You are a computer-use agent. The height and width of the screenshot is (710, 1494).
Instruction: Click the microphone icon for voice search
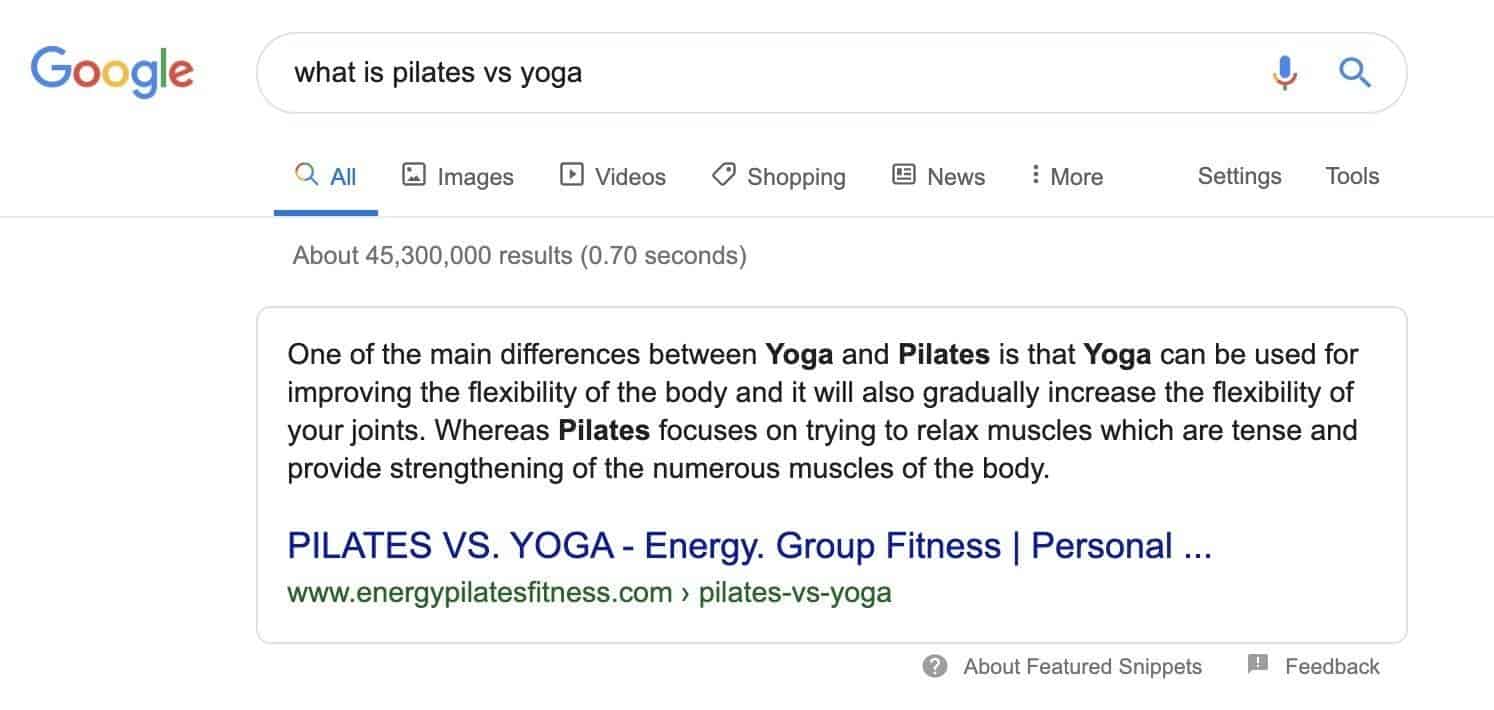[1284, 72]
